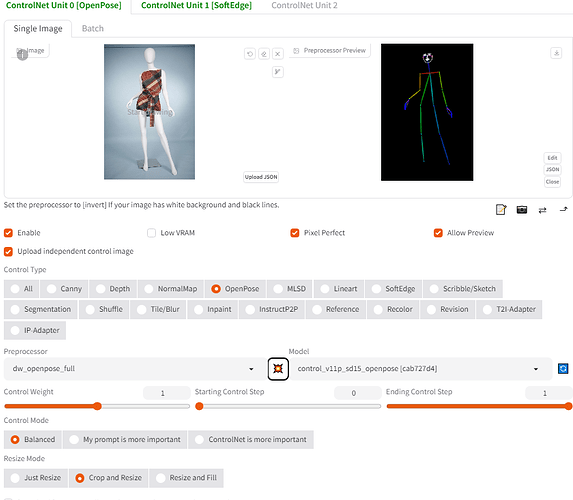Remove the input image with X icon

pos(278,54)
